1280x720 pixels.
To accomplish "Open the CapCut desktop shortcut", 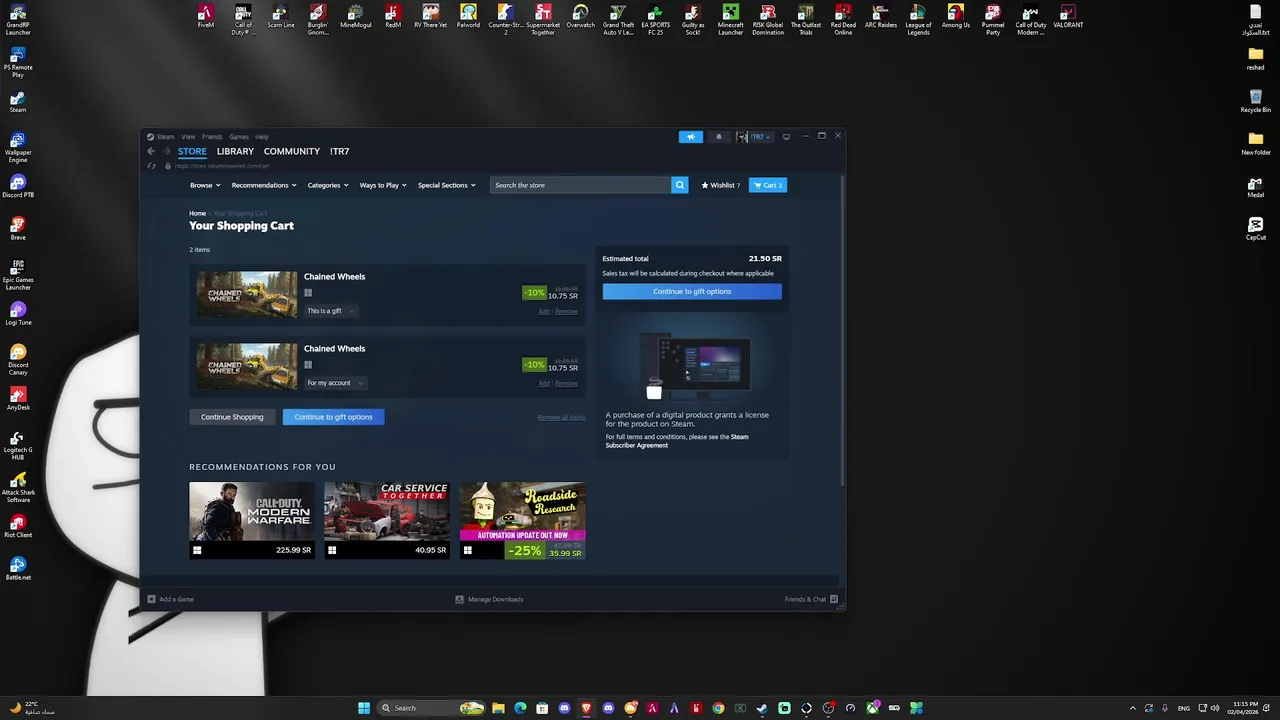I will (x=1256, y=229).
